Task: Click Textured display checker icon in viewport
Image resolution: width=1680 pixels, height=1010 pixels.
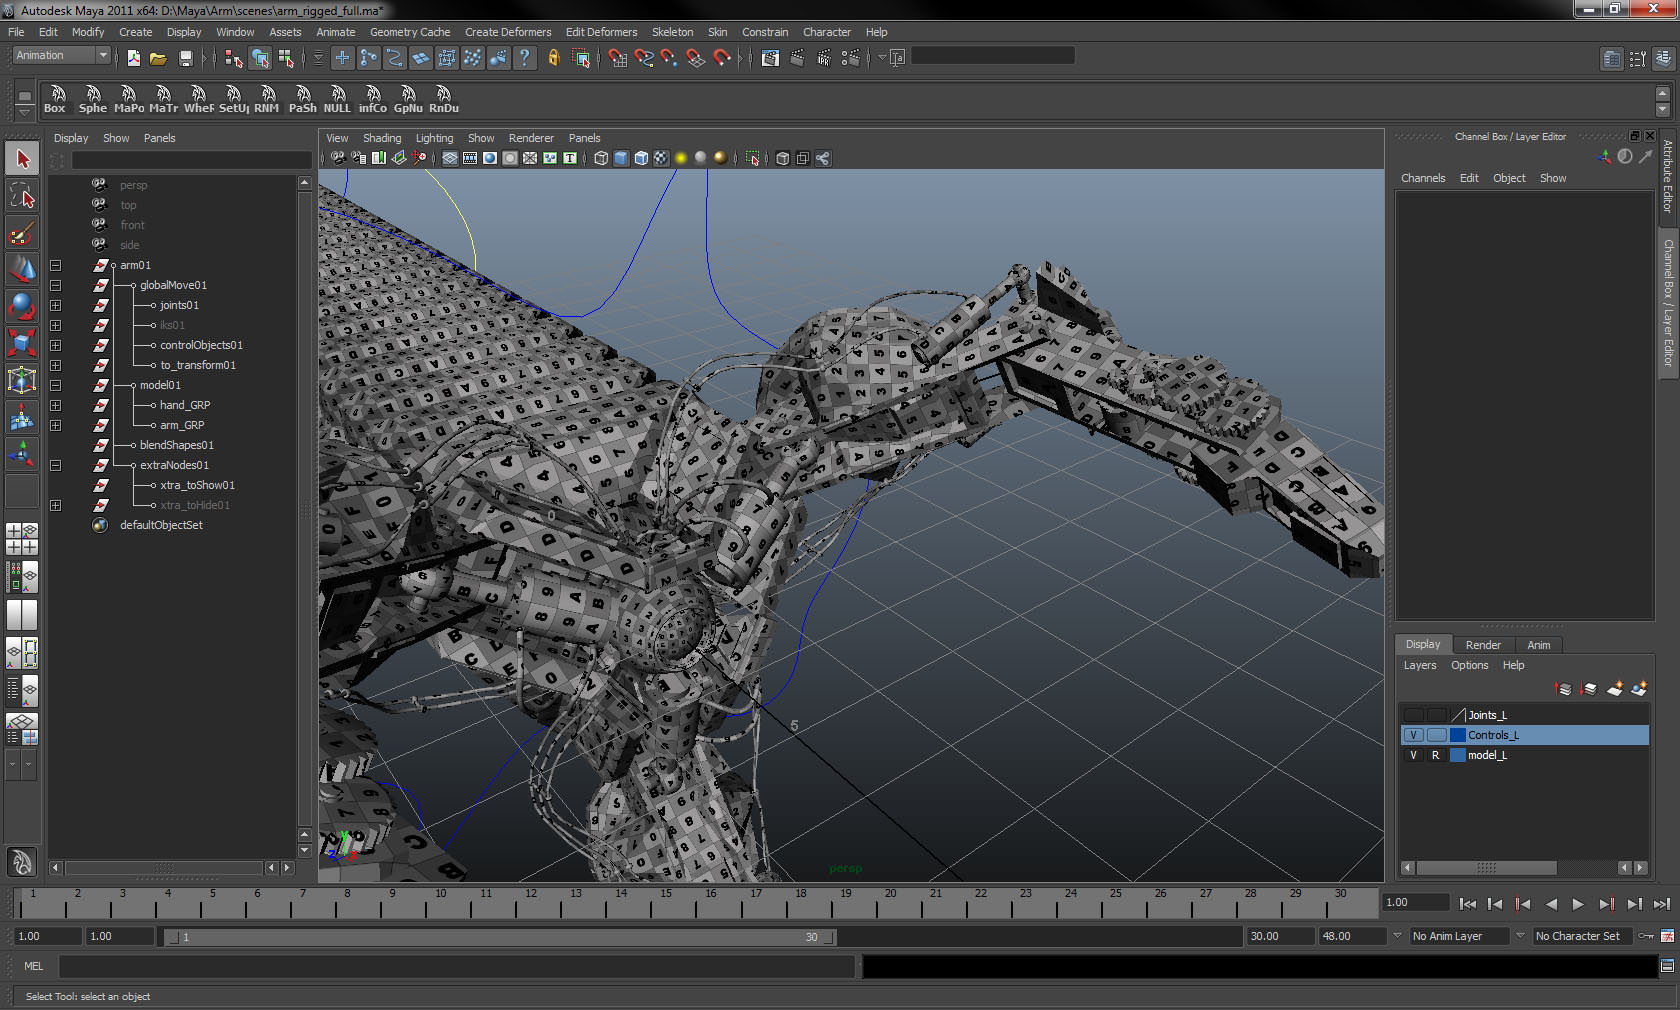Action: click(661, 158)
